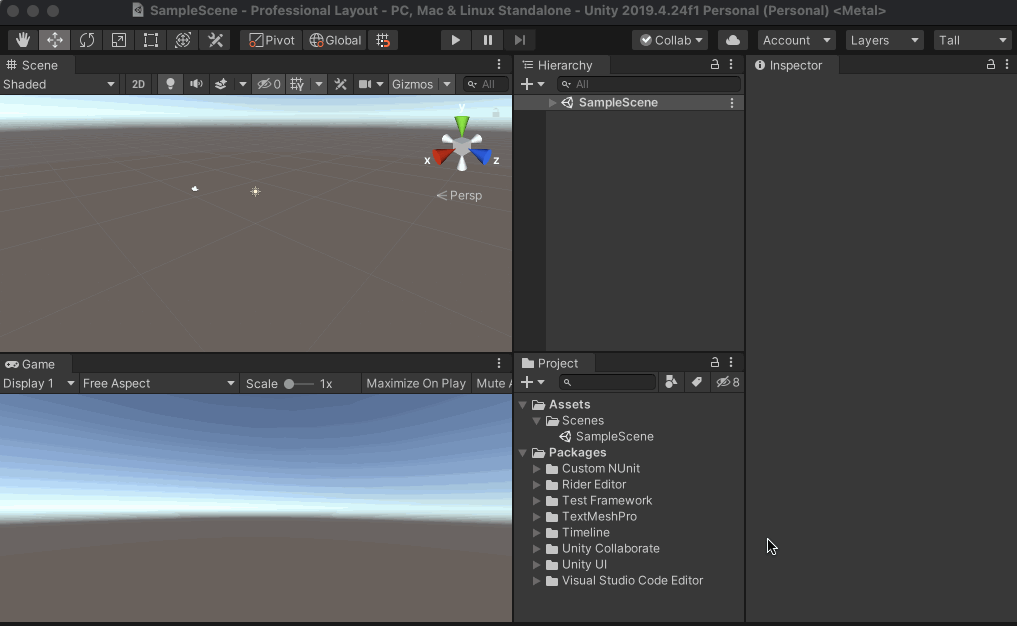Image resolution: width=1017 pixels, height=626 pixels.
Task: Toggle Maximize On Play
Action: (x=416, y=383)
